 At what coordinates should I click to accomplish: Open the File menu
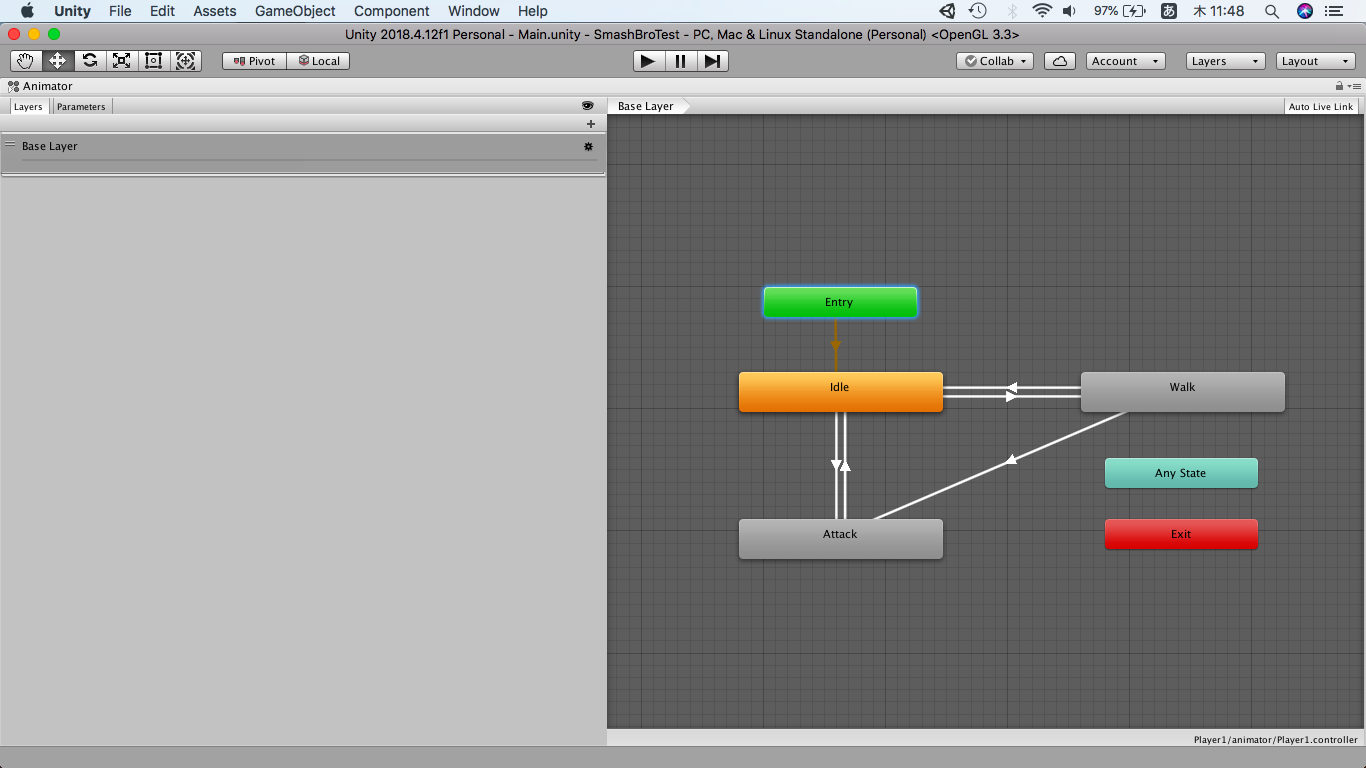[x=120, y=11]
